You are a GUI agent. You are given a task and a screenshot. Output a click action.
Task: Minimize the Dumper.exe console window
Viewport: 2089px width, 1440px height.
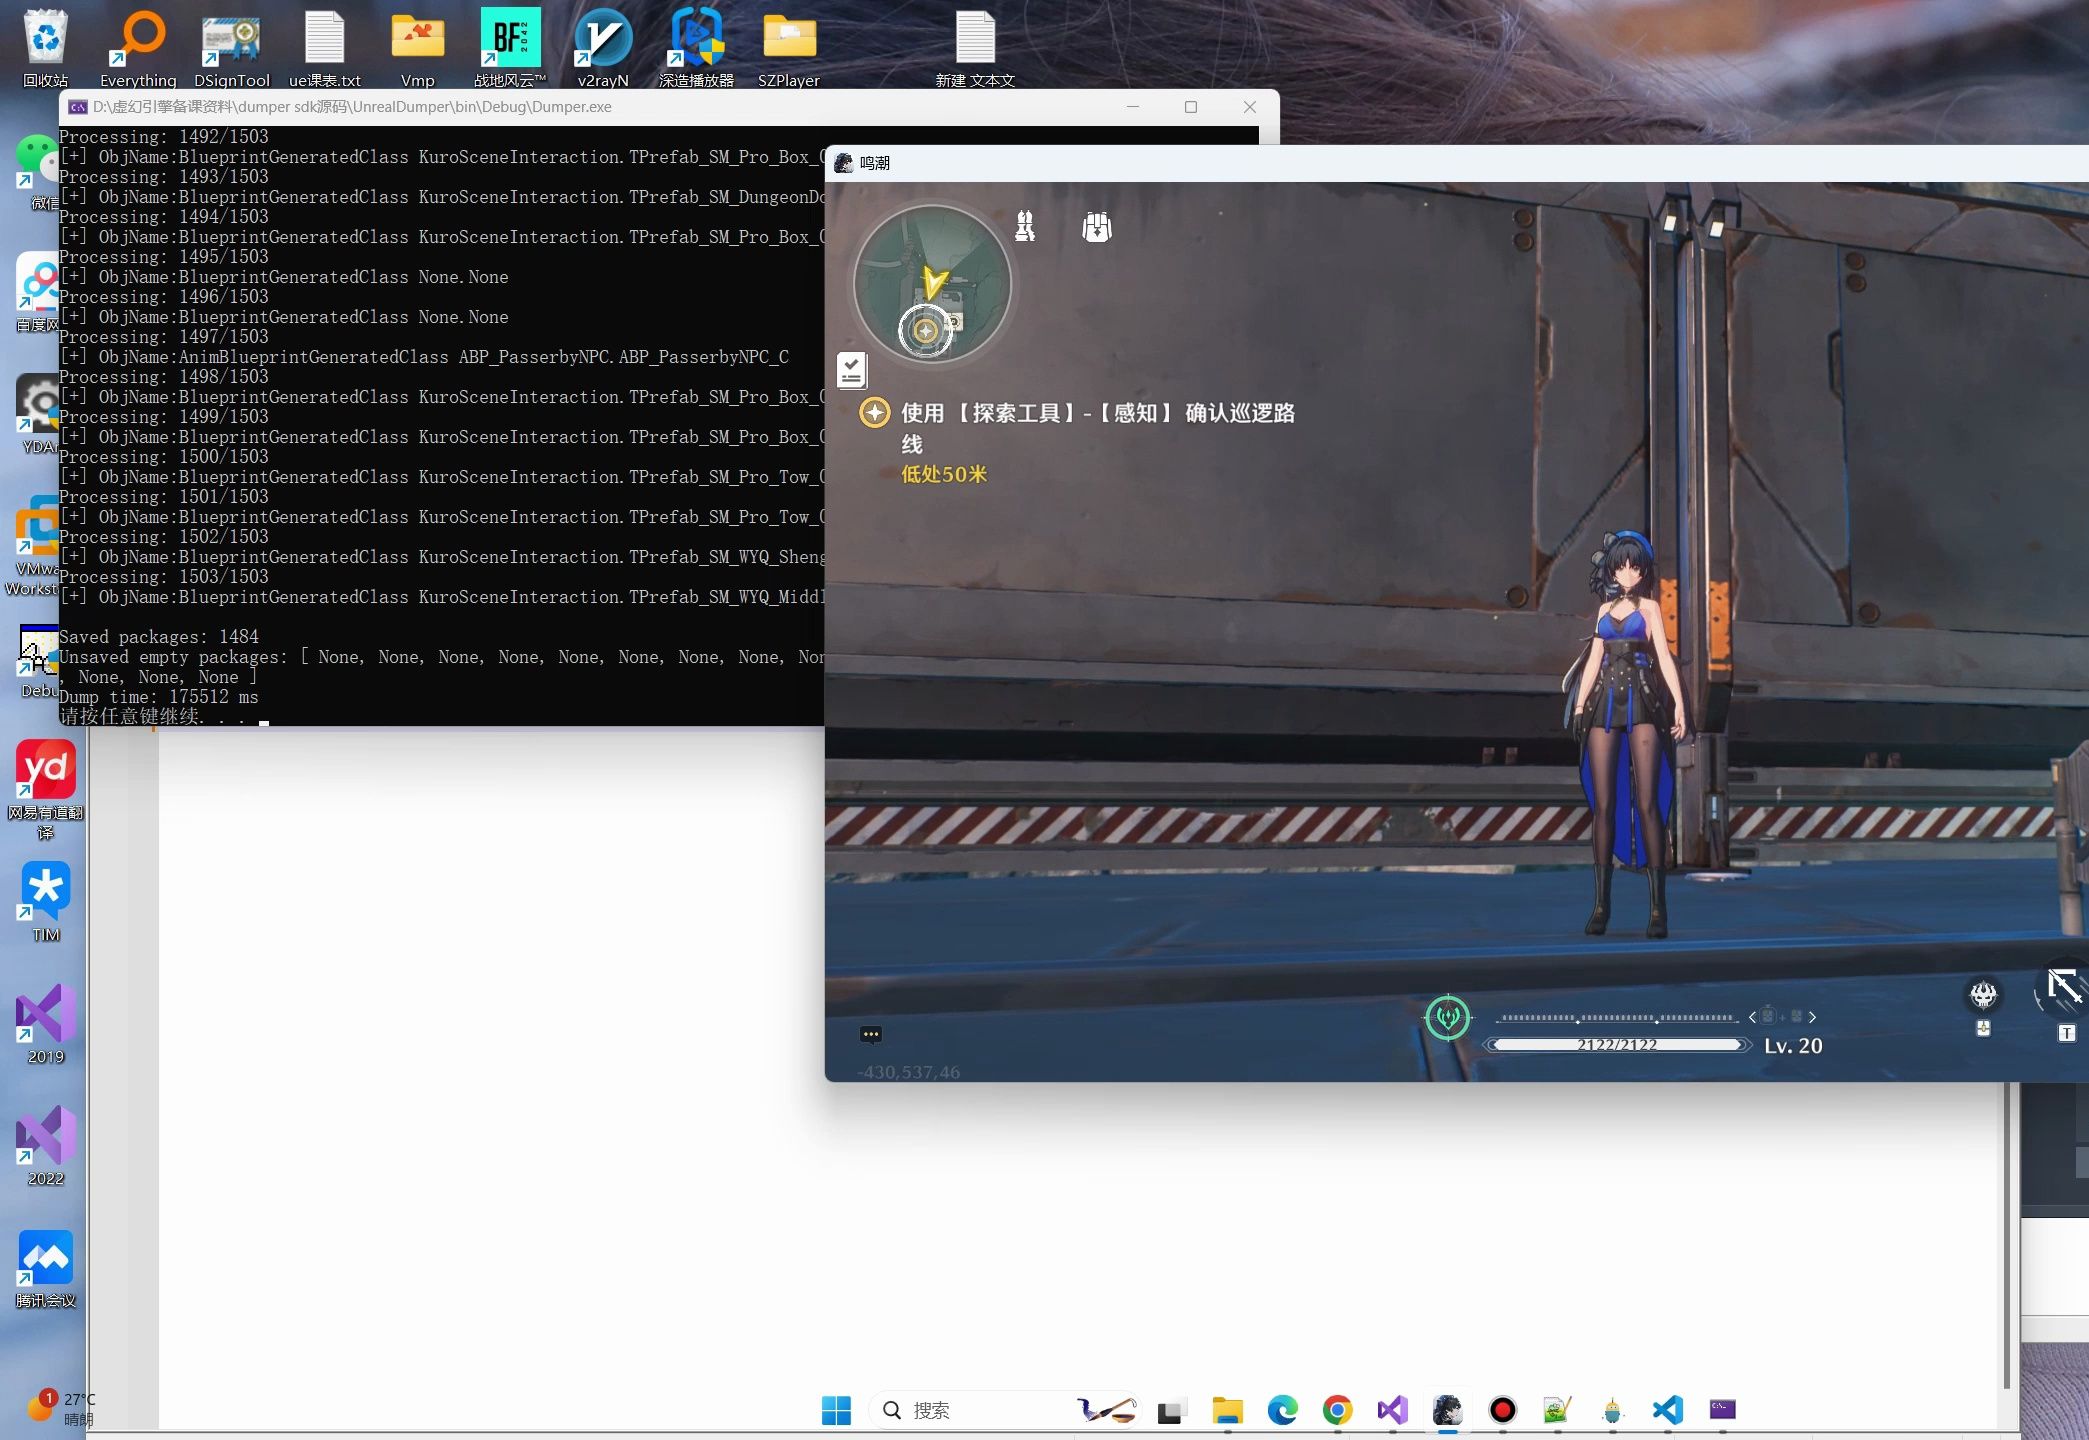[1132, 107]
